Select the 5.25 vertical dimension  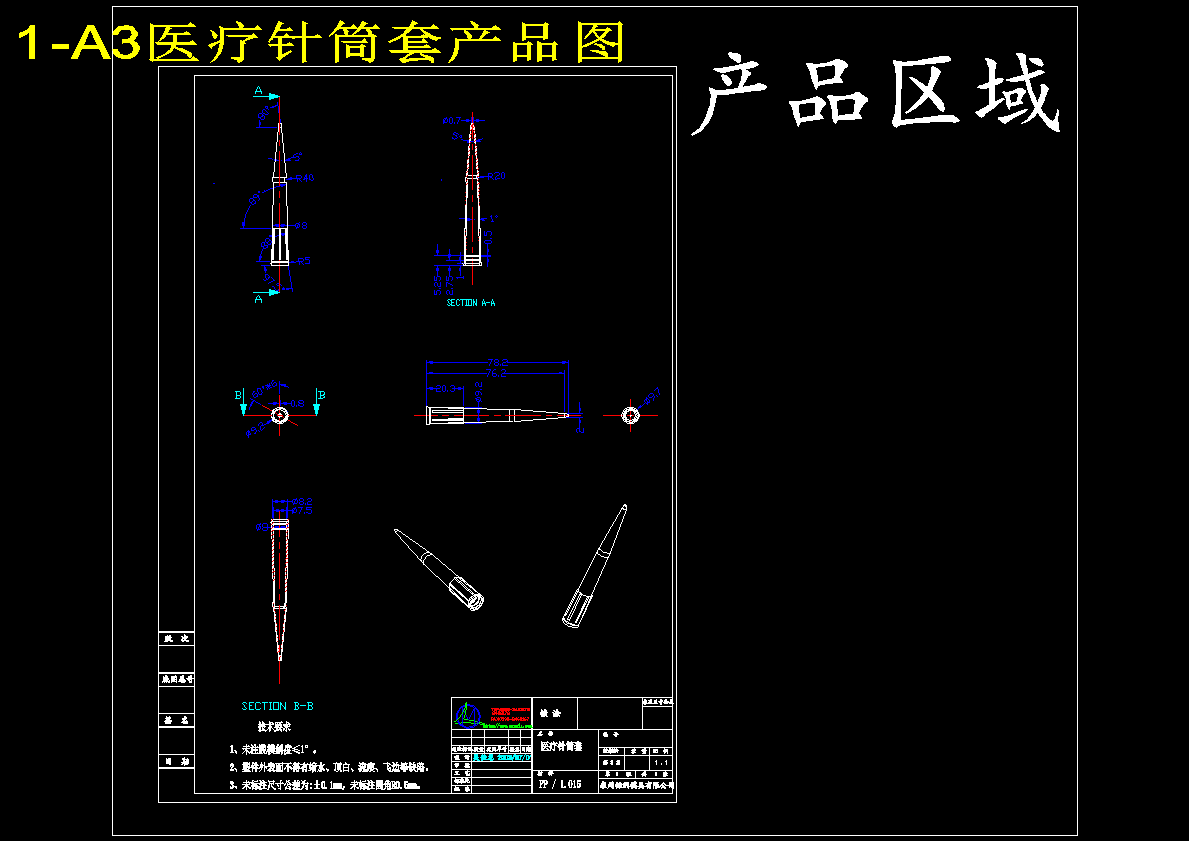click(438, 284)
